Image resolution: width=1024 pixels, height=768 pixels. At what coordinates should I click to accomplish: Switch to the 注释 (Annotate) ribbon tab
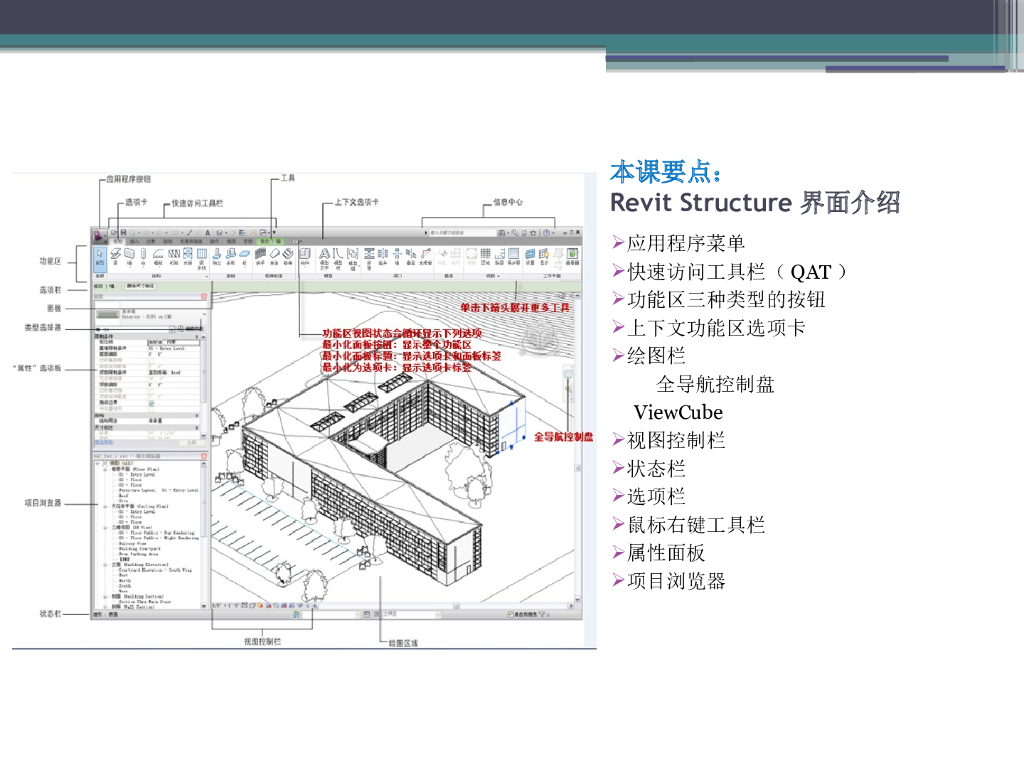[151, 242]
